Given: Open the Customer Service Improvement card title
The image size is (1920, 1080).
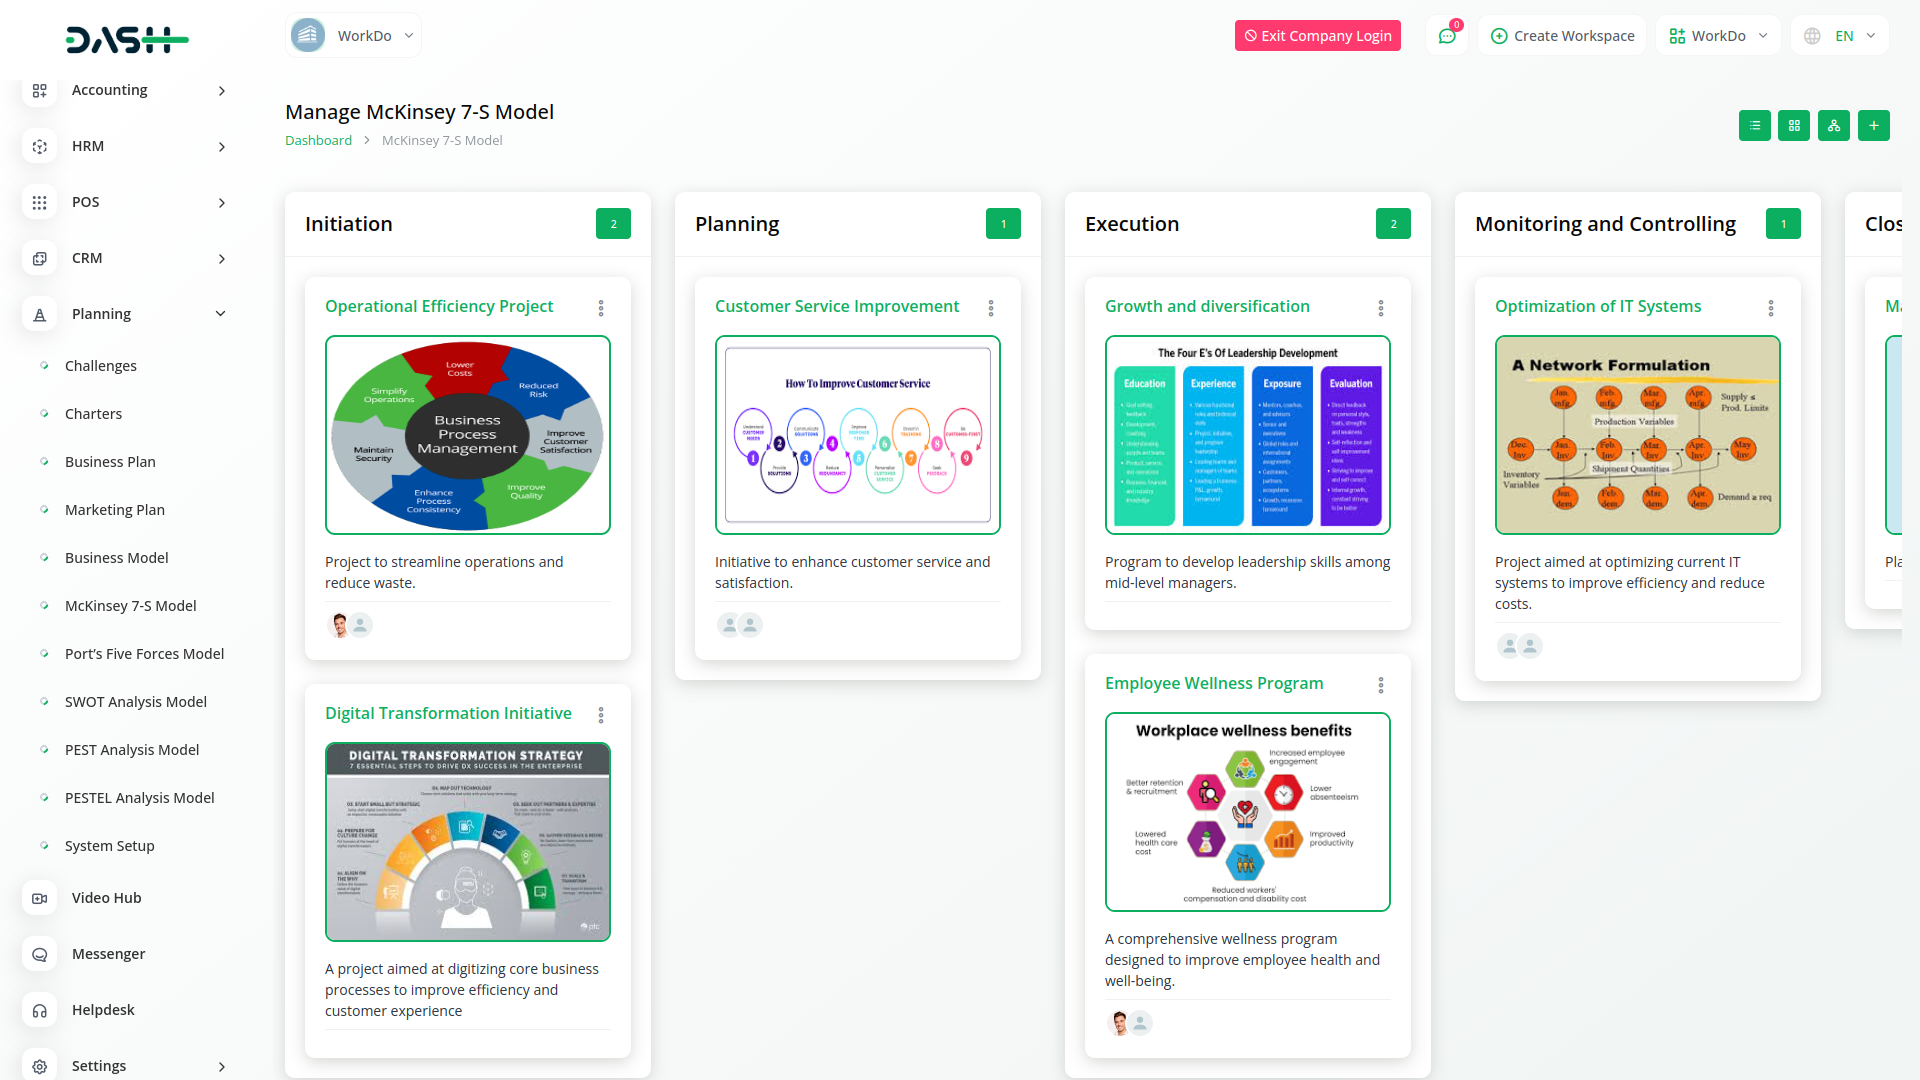Looking at the screenshot, I should pyautogui.click(x=837, y=307).
